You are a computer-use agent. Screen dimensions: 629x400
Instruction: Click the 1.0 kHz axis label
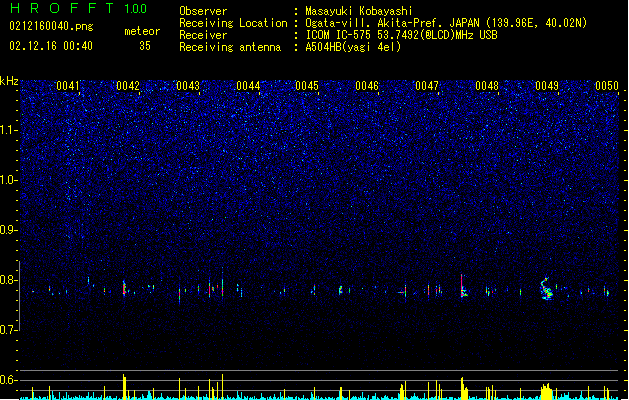(8, 180)
